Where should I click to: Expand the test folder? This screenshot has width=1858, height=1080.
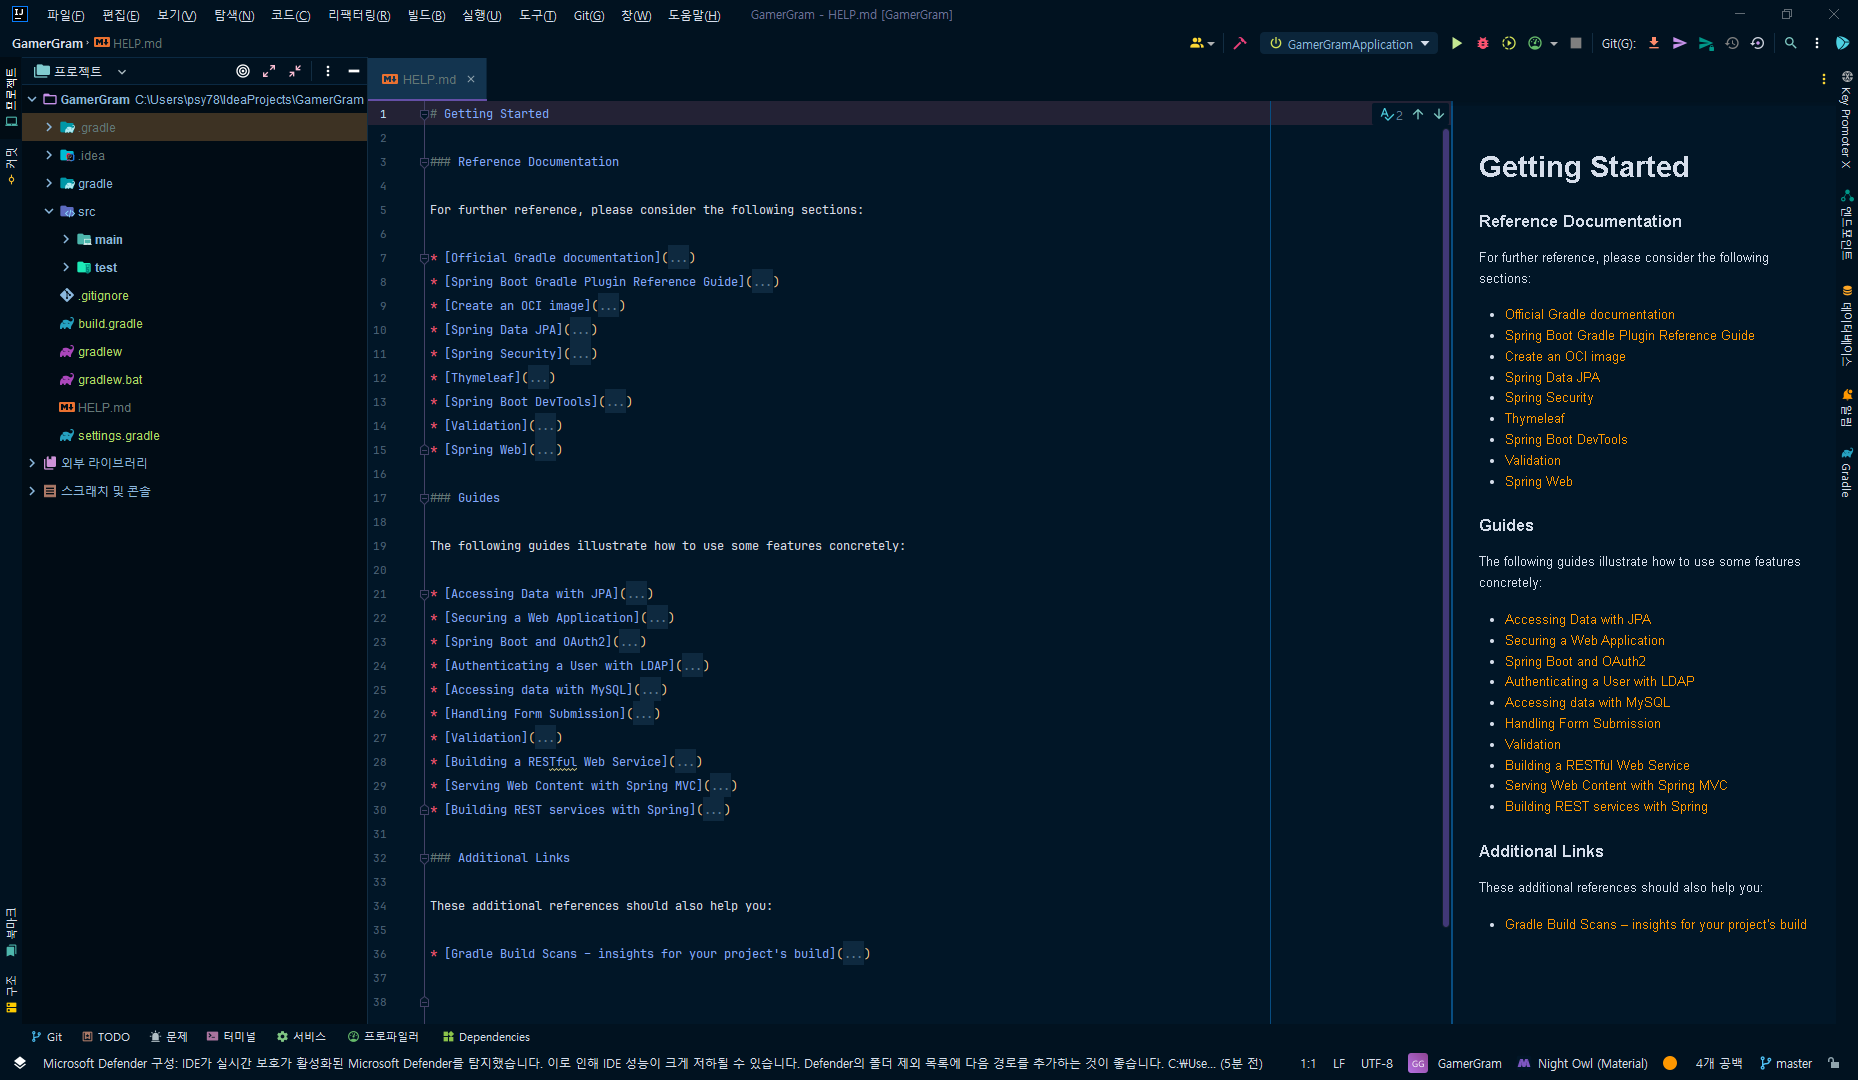click(66, 267)
